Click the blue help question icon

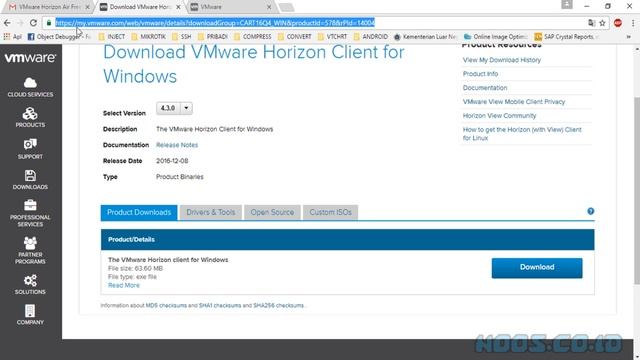pos(590,211)
